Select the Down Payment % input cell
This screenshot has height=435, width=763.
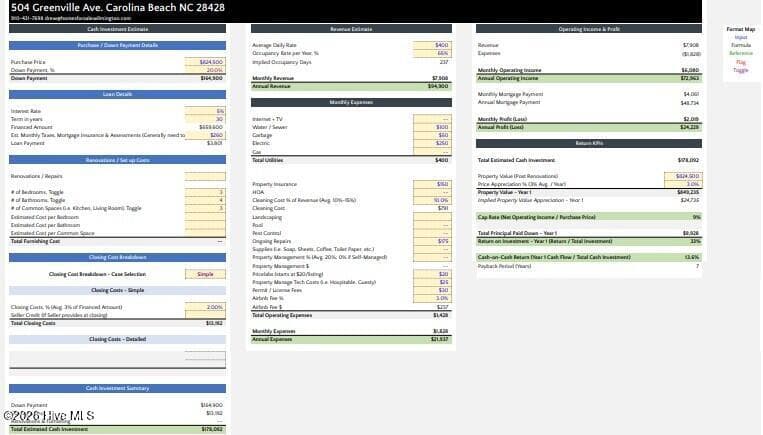pyautogui.click(x=205, y=70)
